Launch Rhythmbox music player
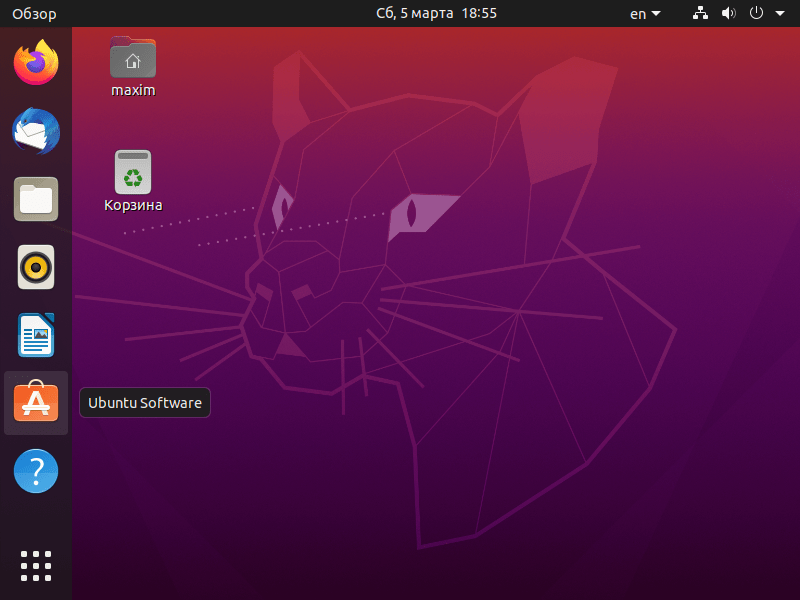Viewport: 800px width, 600px height. point(35,267)
